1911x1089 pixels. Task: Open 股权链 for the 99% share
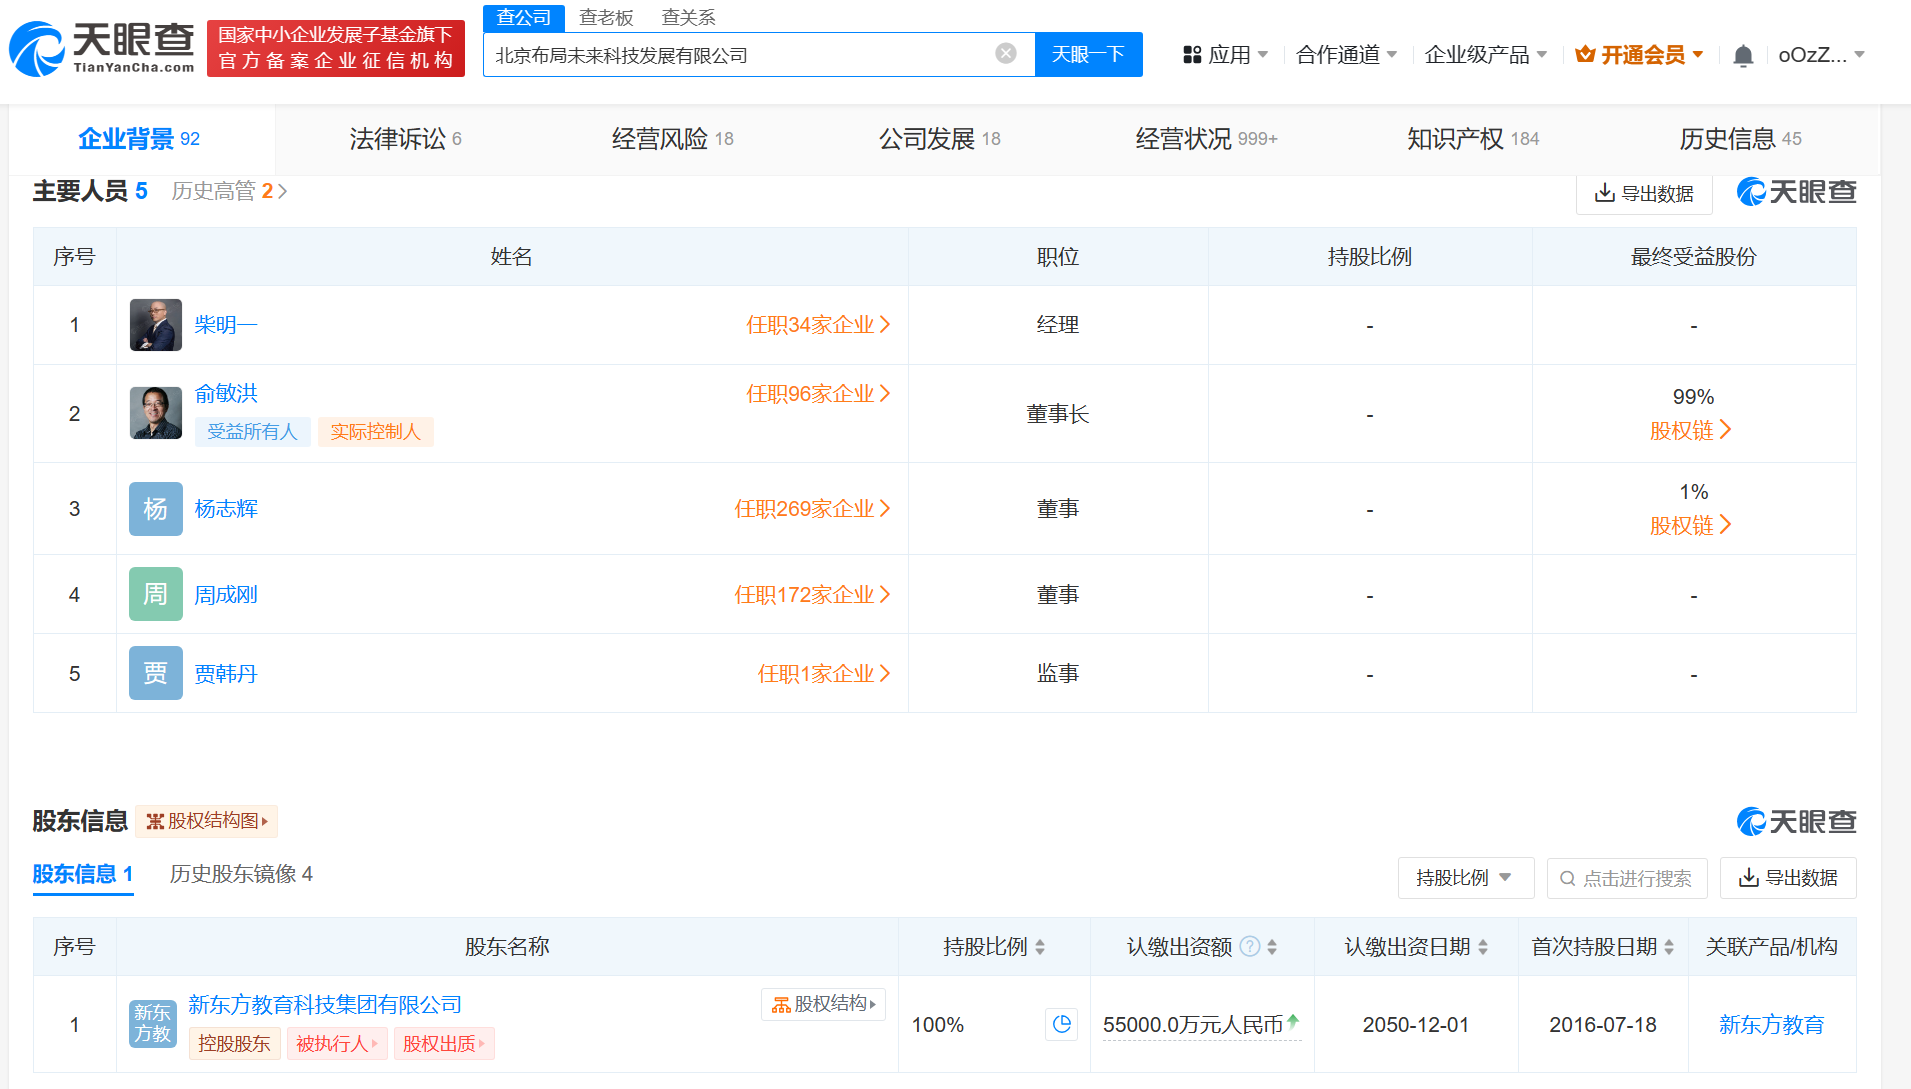(x=1691, y=430)
